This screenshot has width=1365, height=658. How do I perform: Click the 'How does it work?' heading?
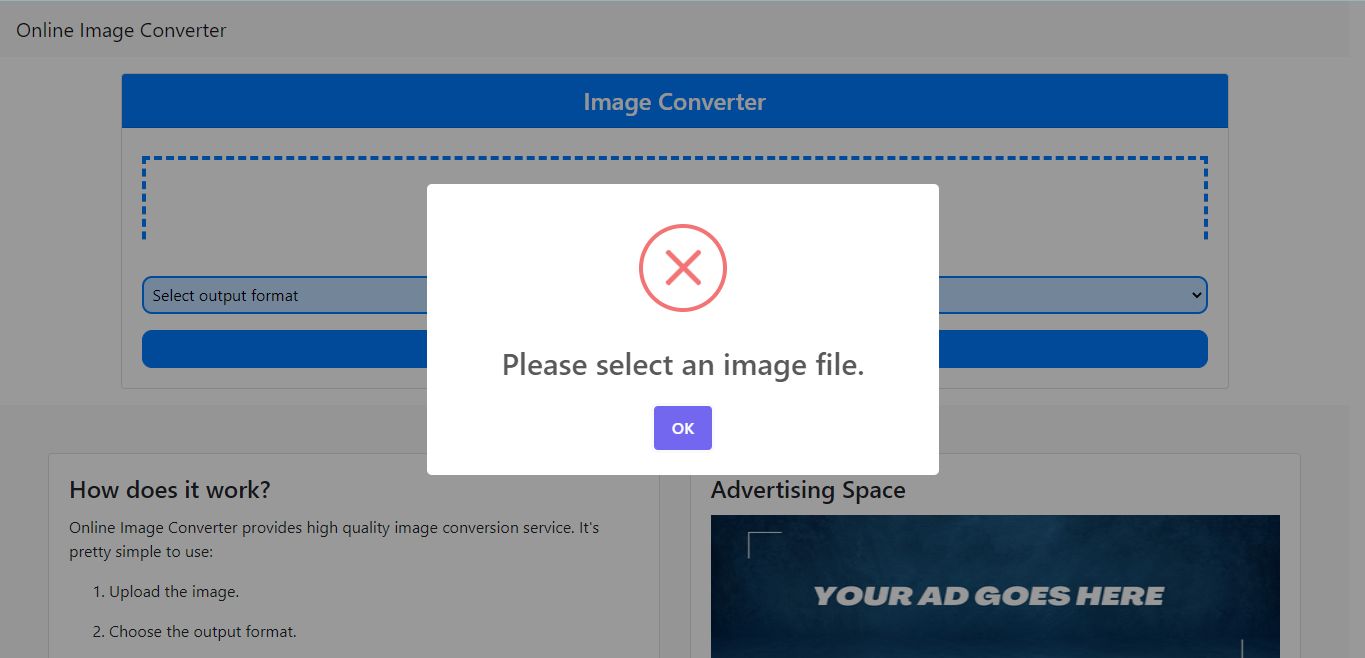pos(170,490)
